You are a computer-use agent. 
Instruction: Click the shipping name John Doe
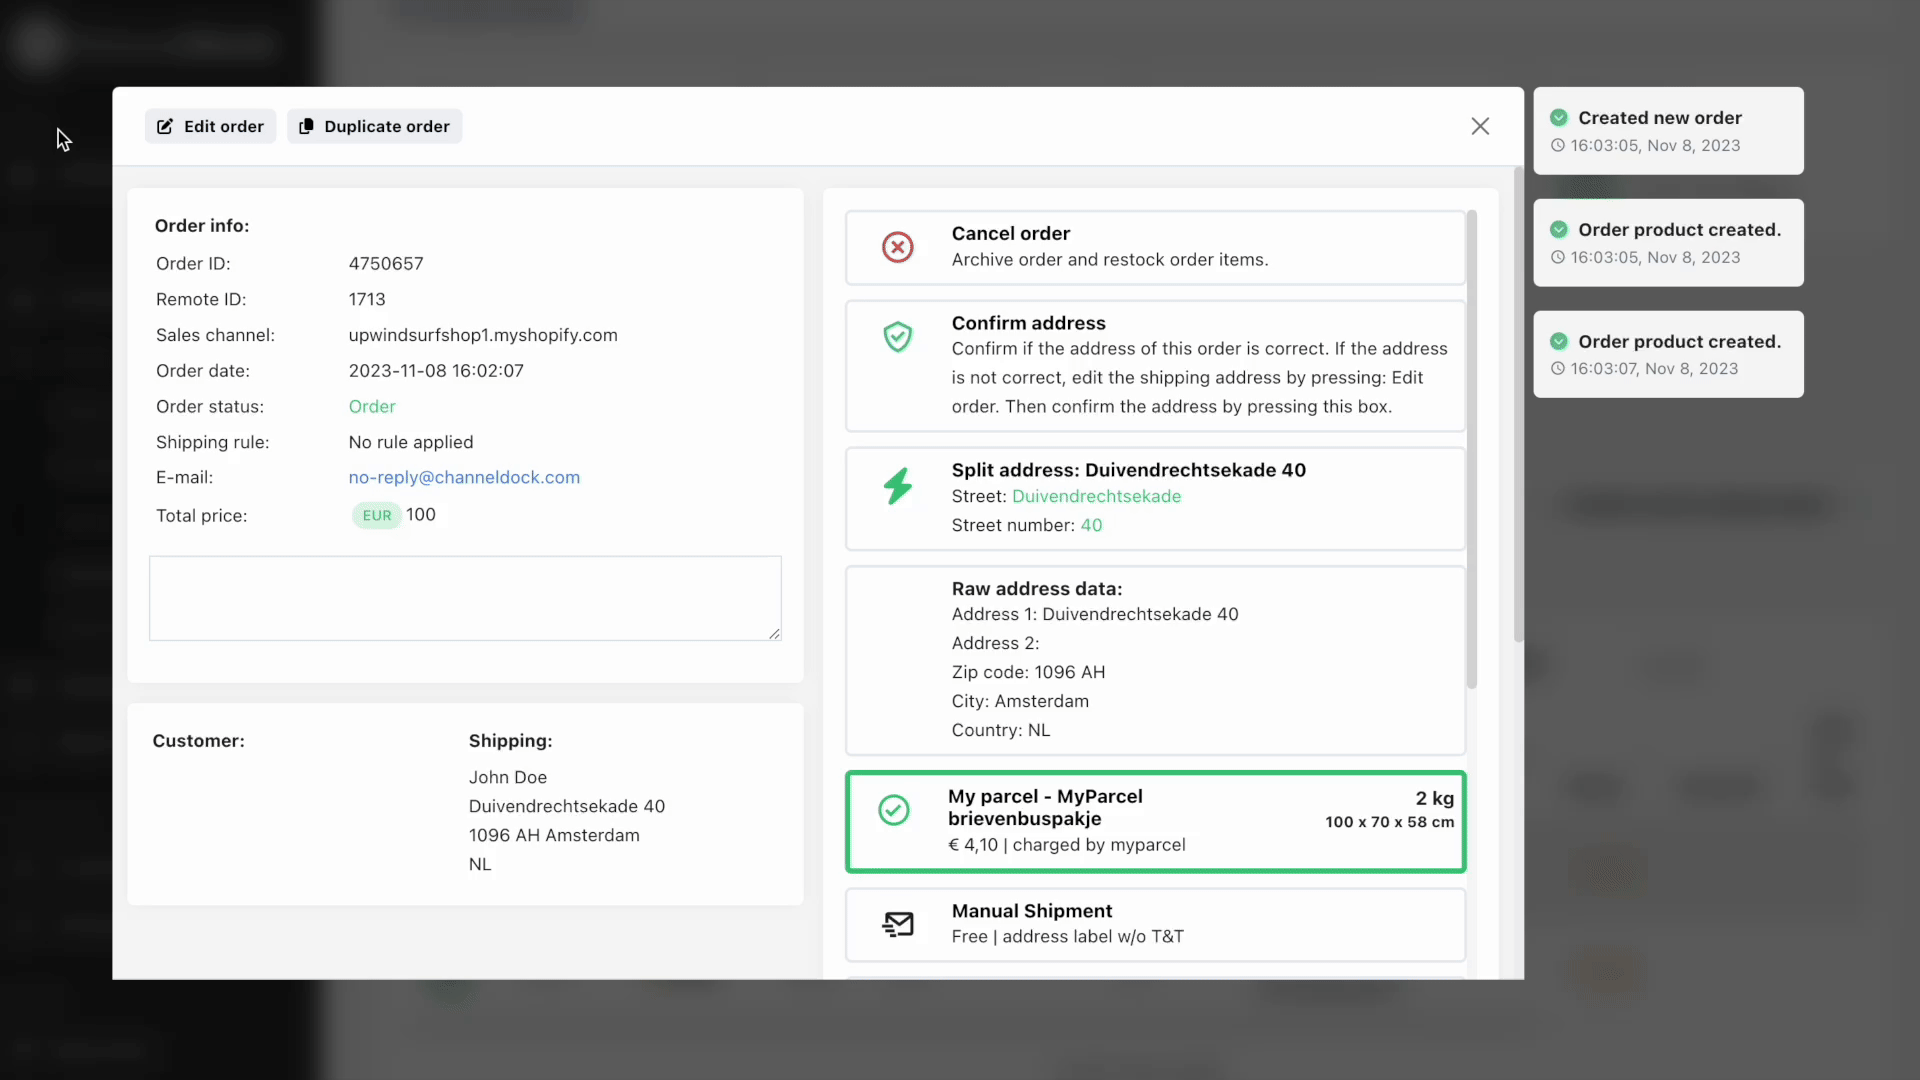pyautogui.click(x=508, y=777)
